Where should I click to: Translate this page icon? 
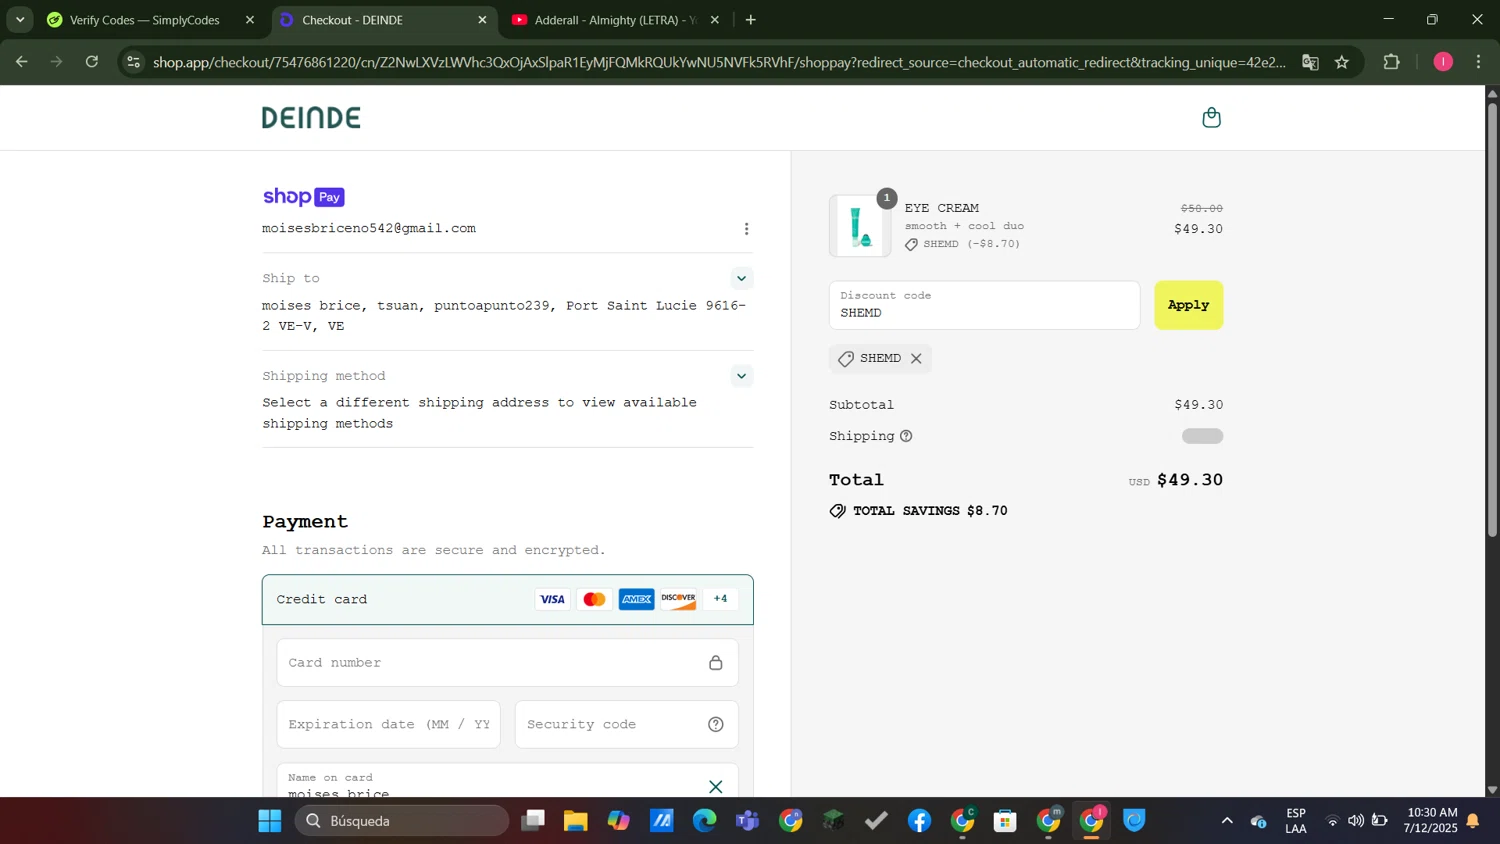1310,62
